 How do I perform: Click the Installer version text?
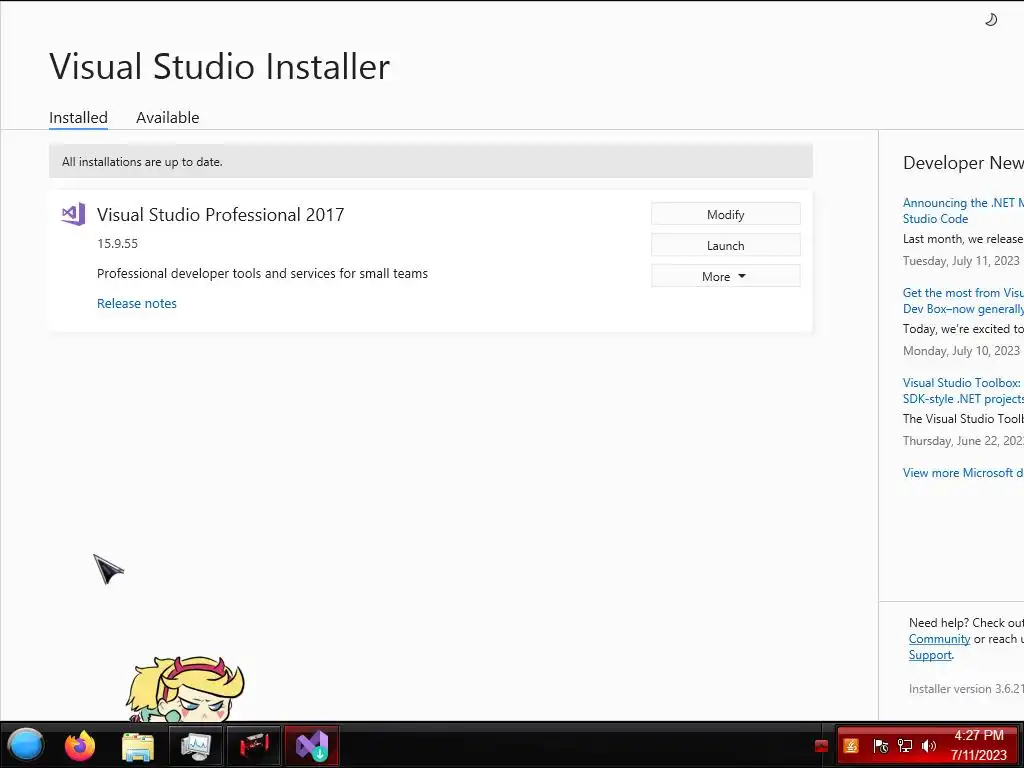click(966, 688)
